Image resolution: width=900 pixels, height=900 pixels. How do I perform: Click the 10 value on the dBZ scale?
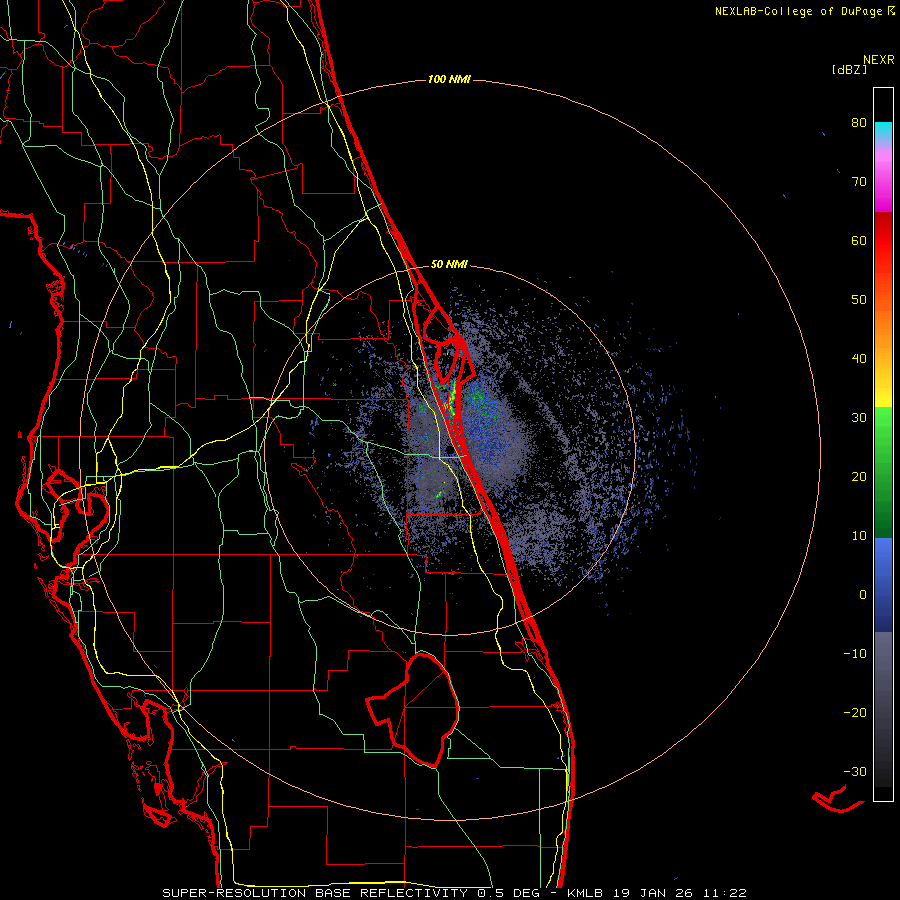click(x=859, y=536)
